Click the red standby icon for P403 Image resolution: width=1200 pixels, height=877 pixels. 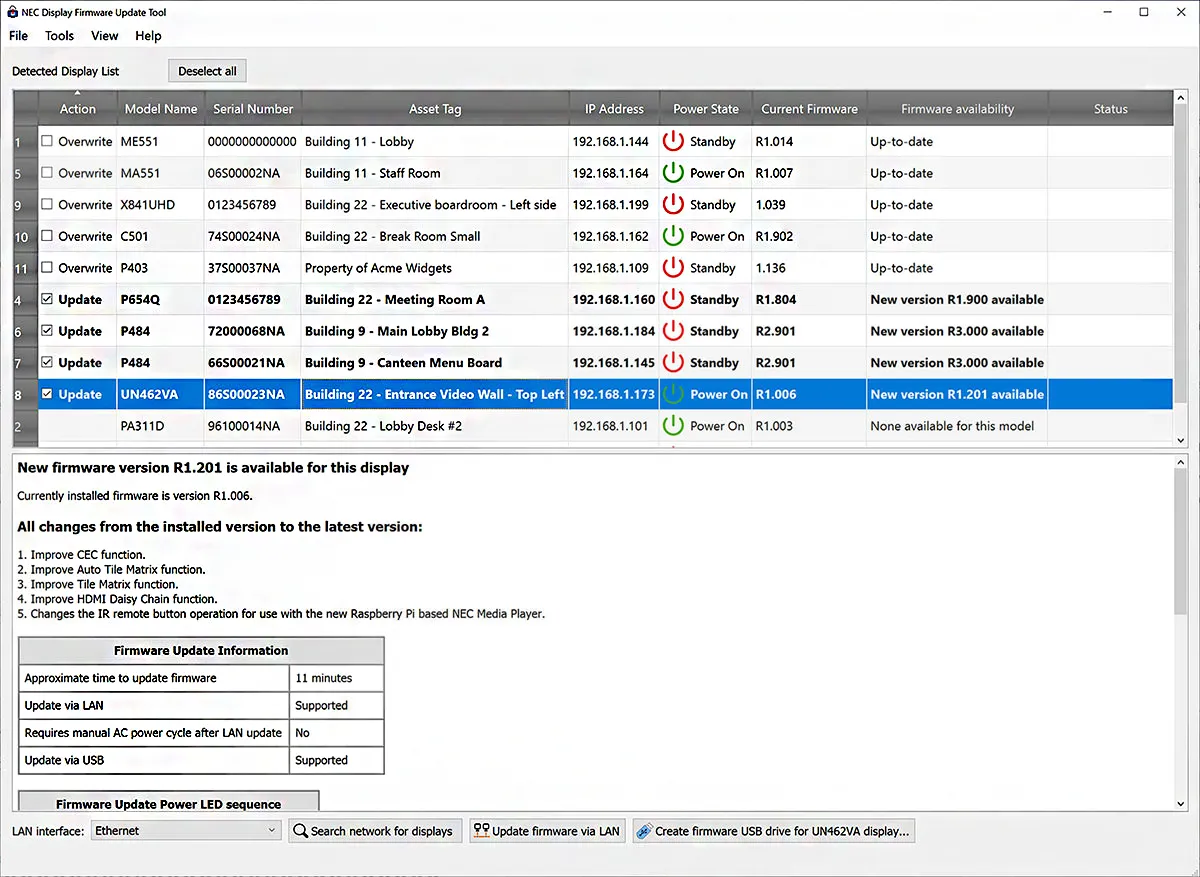673,268
